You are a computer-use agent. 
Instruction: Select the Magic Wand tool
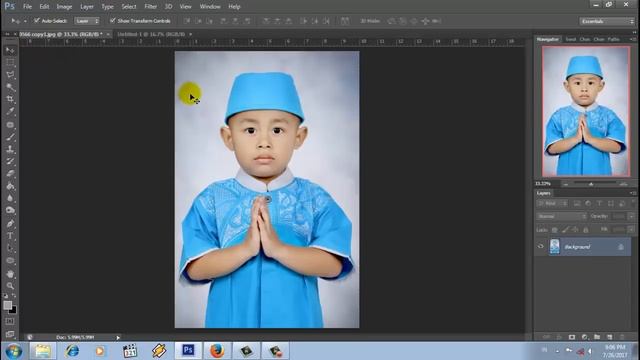pos(10,87)
